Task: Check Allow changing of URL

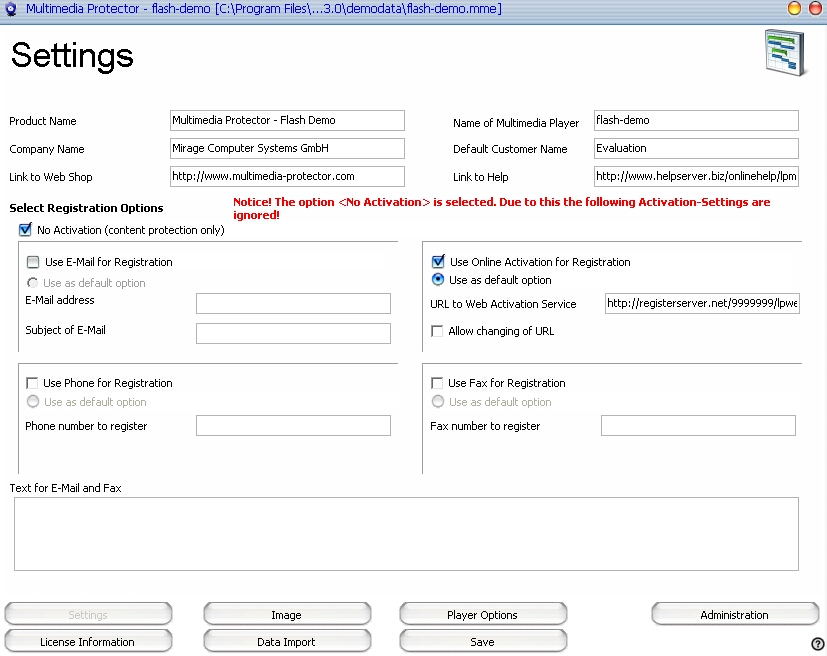Action: pyautogui.click(x=437, y=331)
